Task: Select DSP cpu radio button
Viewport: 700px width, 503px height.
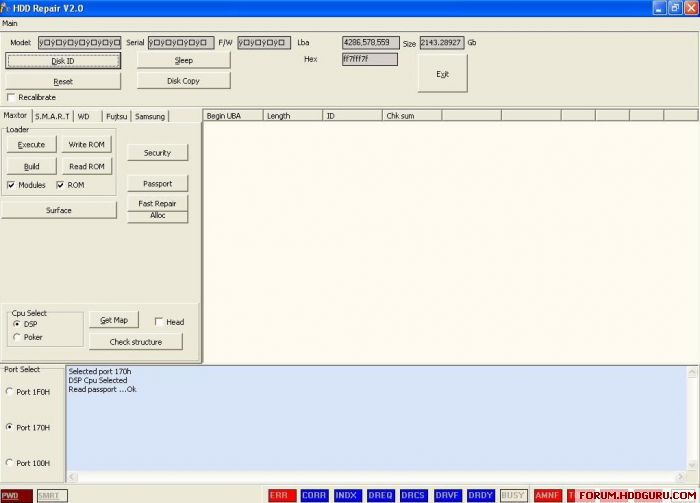Action: pos(17,324)
